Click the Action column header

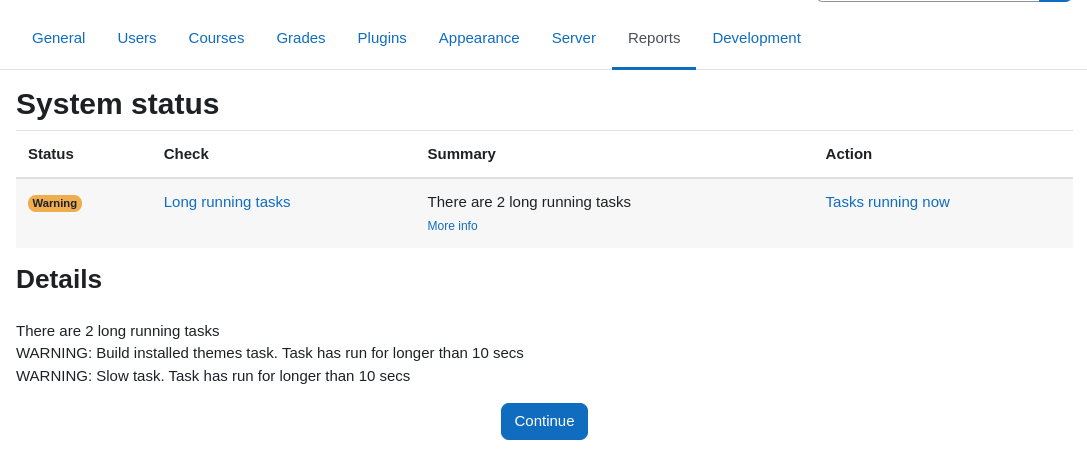click(x=849, y=154)
